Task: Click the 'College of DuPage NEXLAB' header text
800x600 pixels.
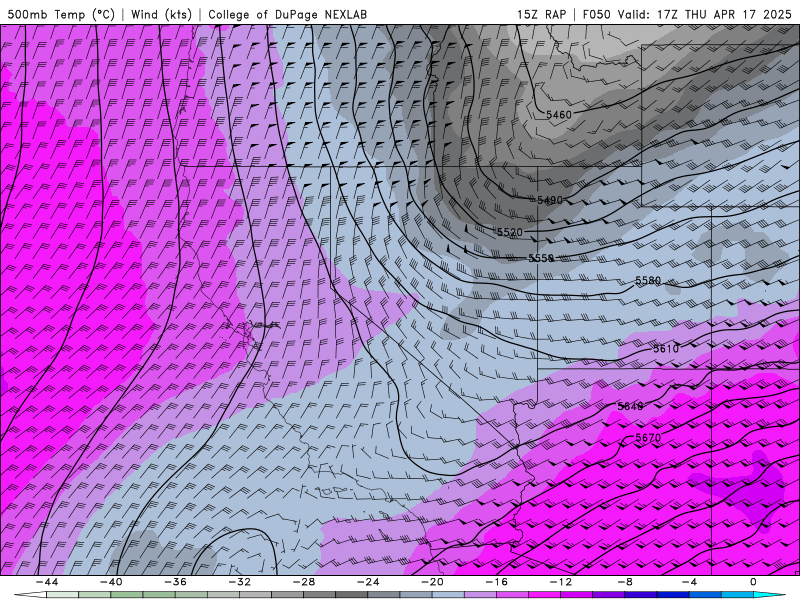Action: point(287,14)
